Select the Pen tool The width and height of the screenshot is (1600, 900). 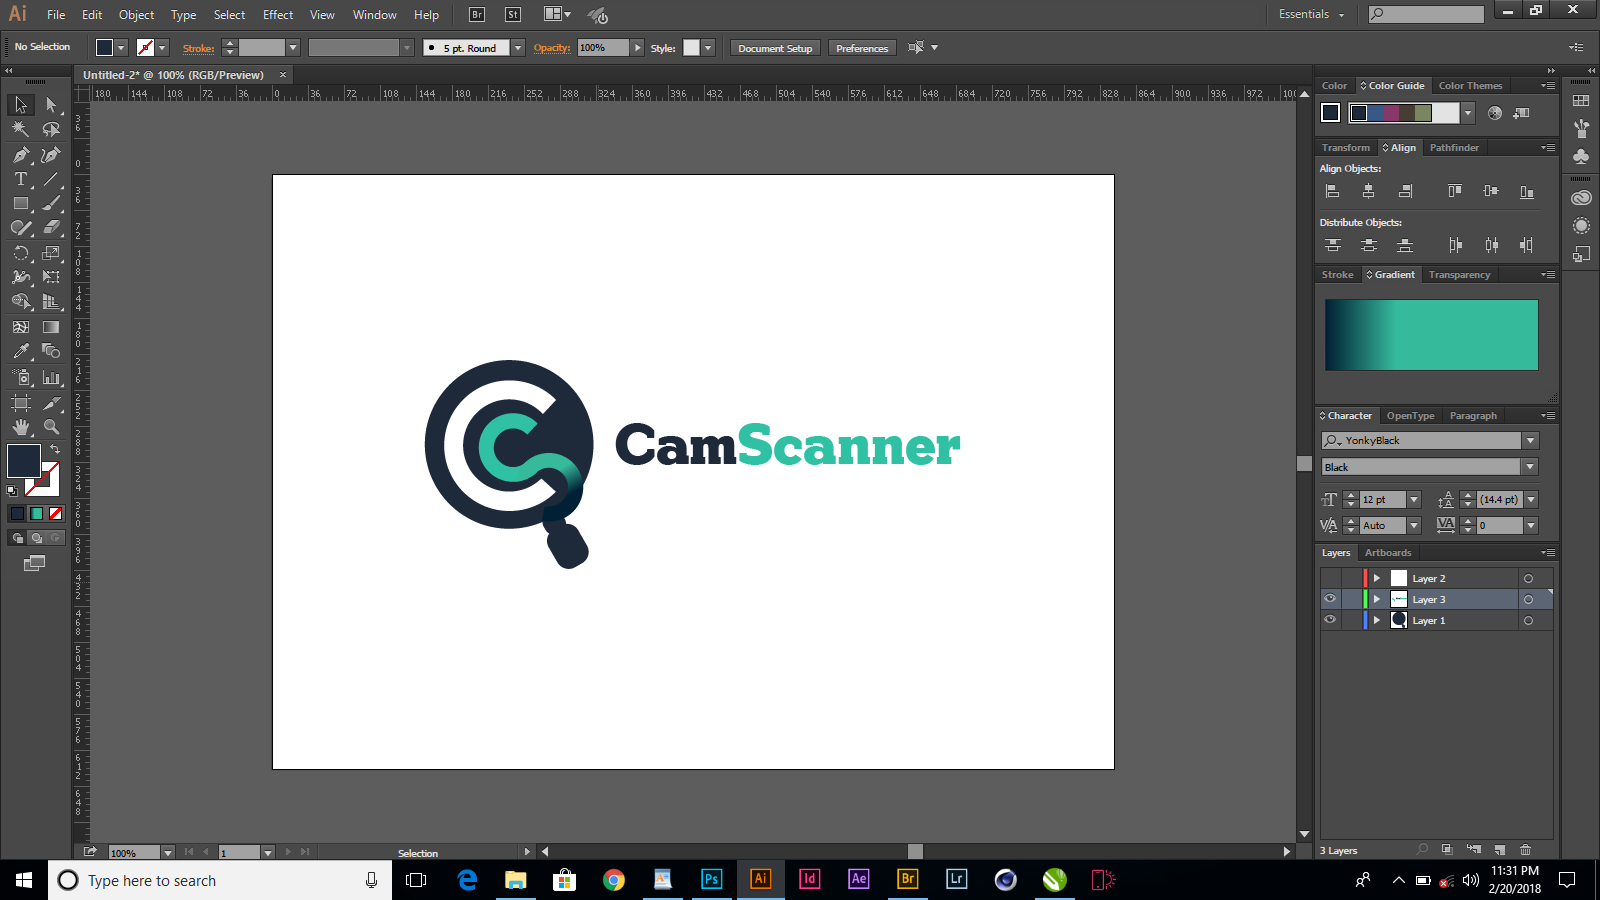tap(21, 154)
